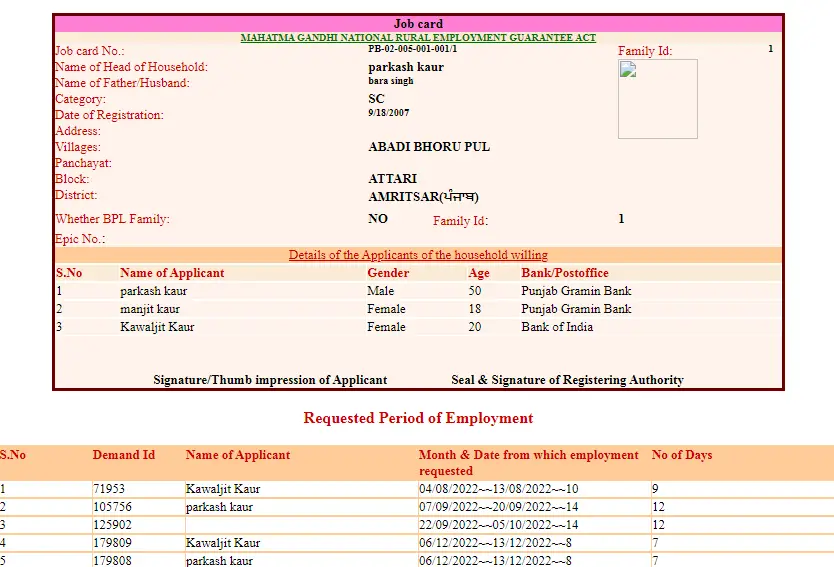Click demand id 179808
The height and width of the screenshot is (567, 834).
tap(112, 561)
